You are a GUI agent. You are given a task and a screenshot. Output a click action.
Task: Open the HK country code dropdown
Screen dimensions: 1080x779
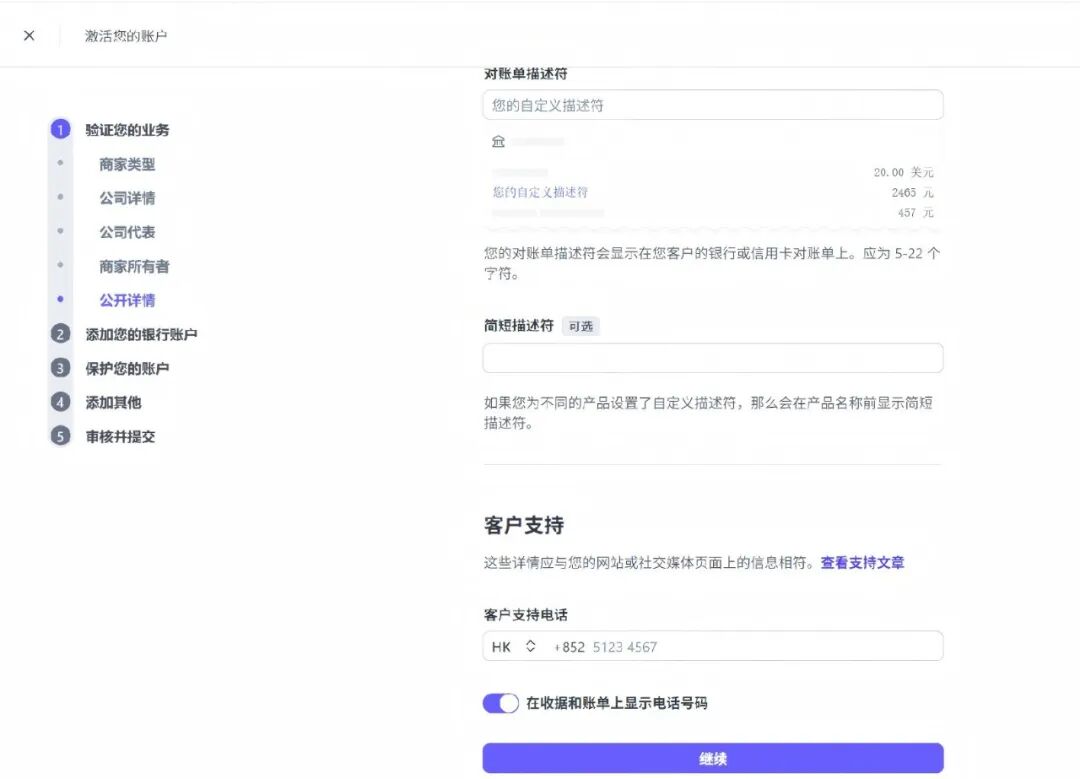[514, 647]
